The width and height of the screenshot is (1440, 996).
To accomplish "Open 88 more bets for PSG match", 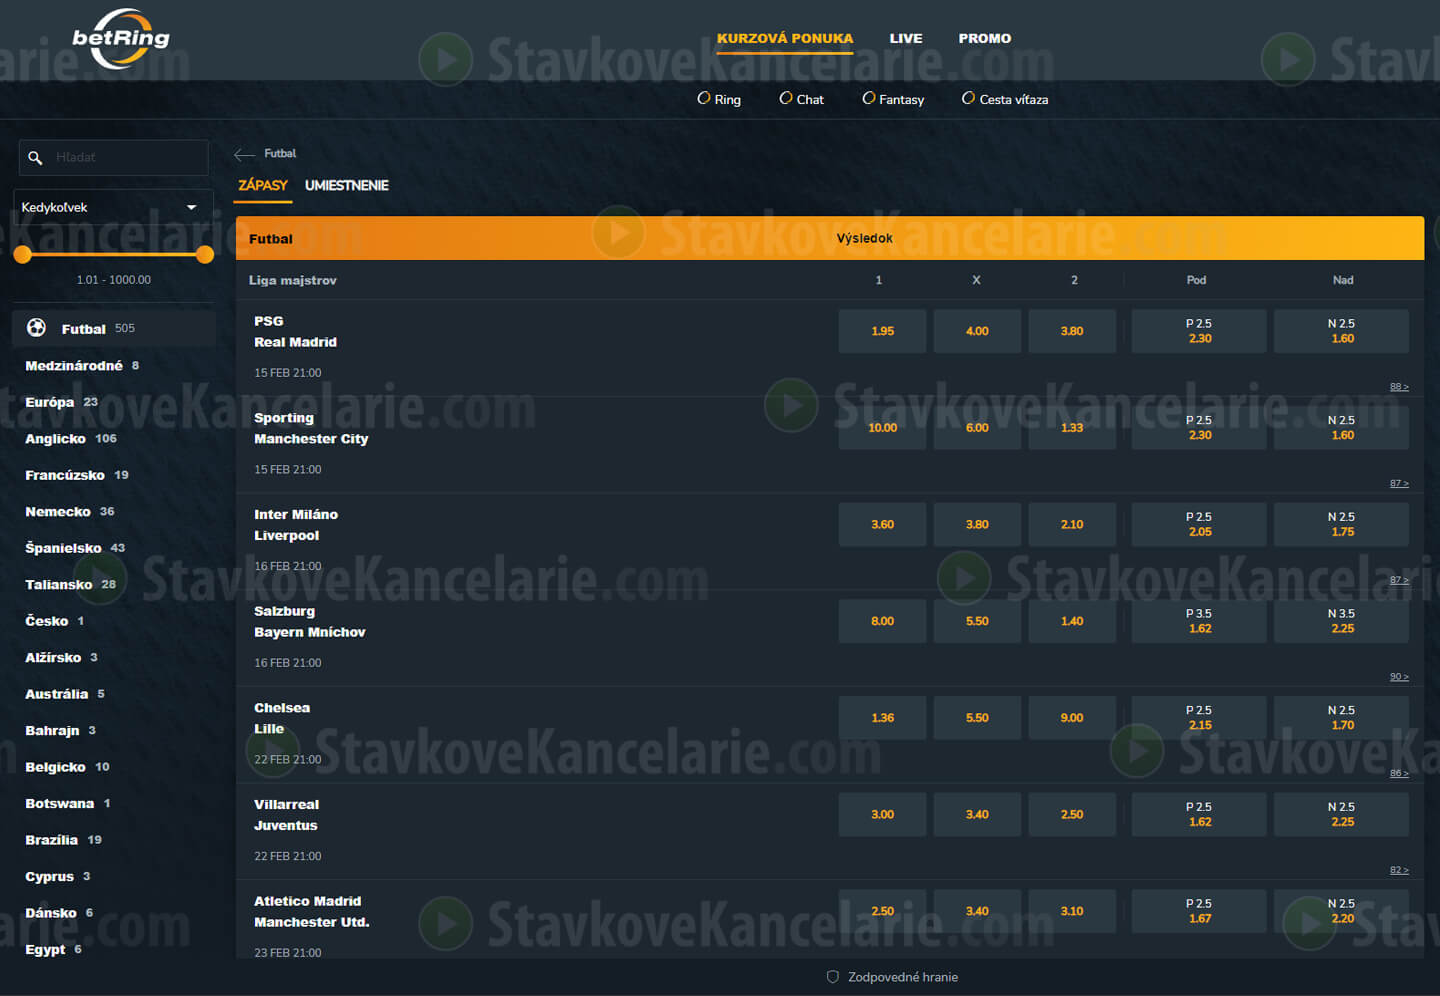I will click(x=1399, y=387).
